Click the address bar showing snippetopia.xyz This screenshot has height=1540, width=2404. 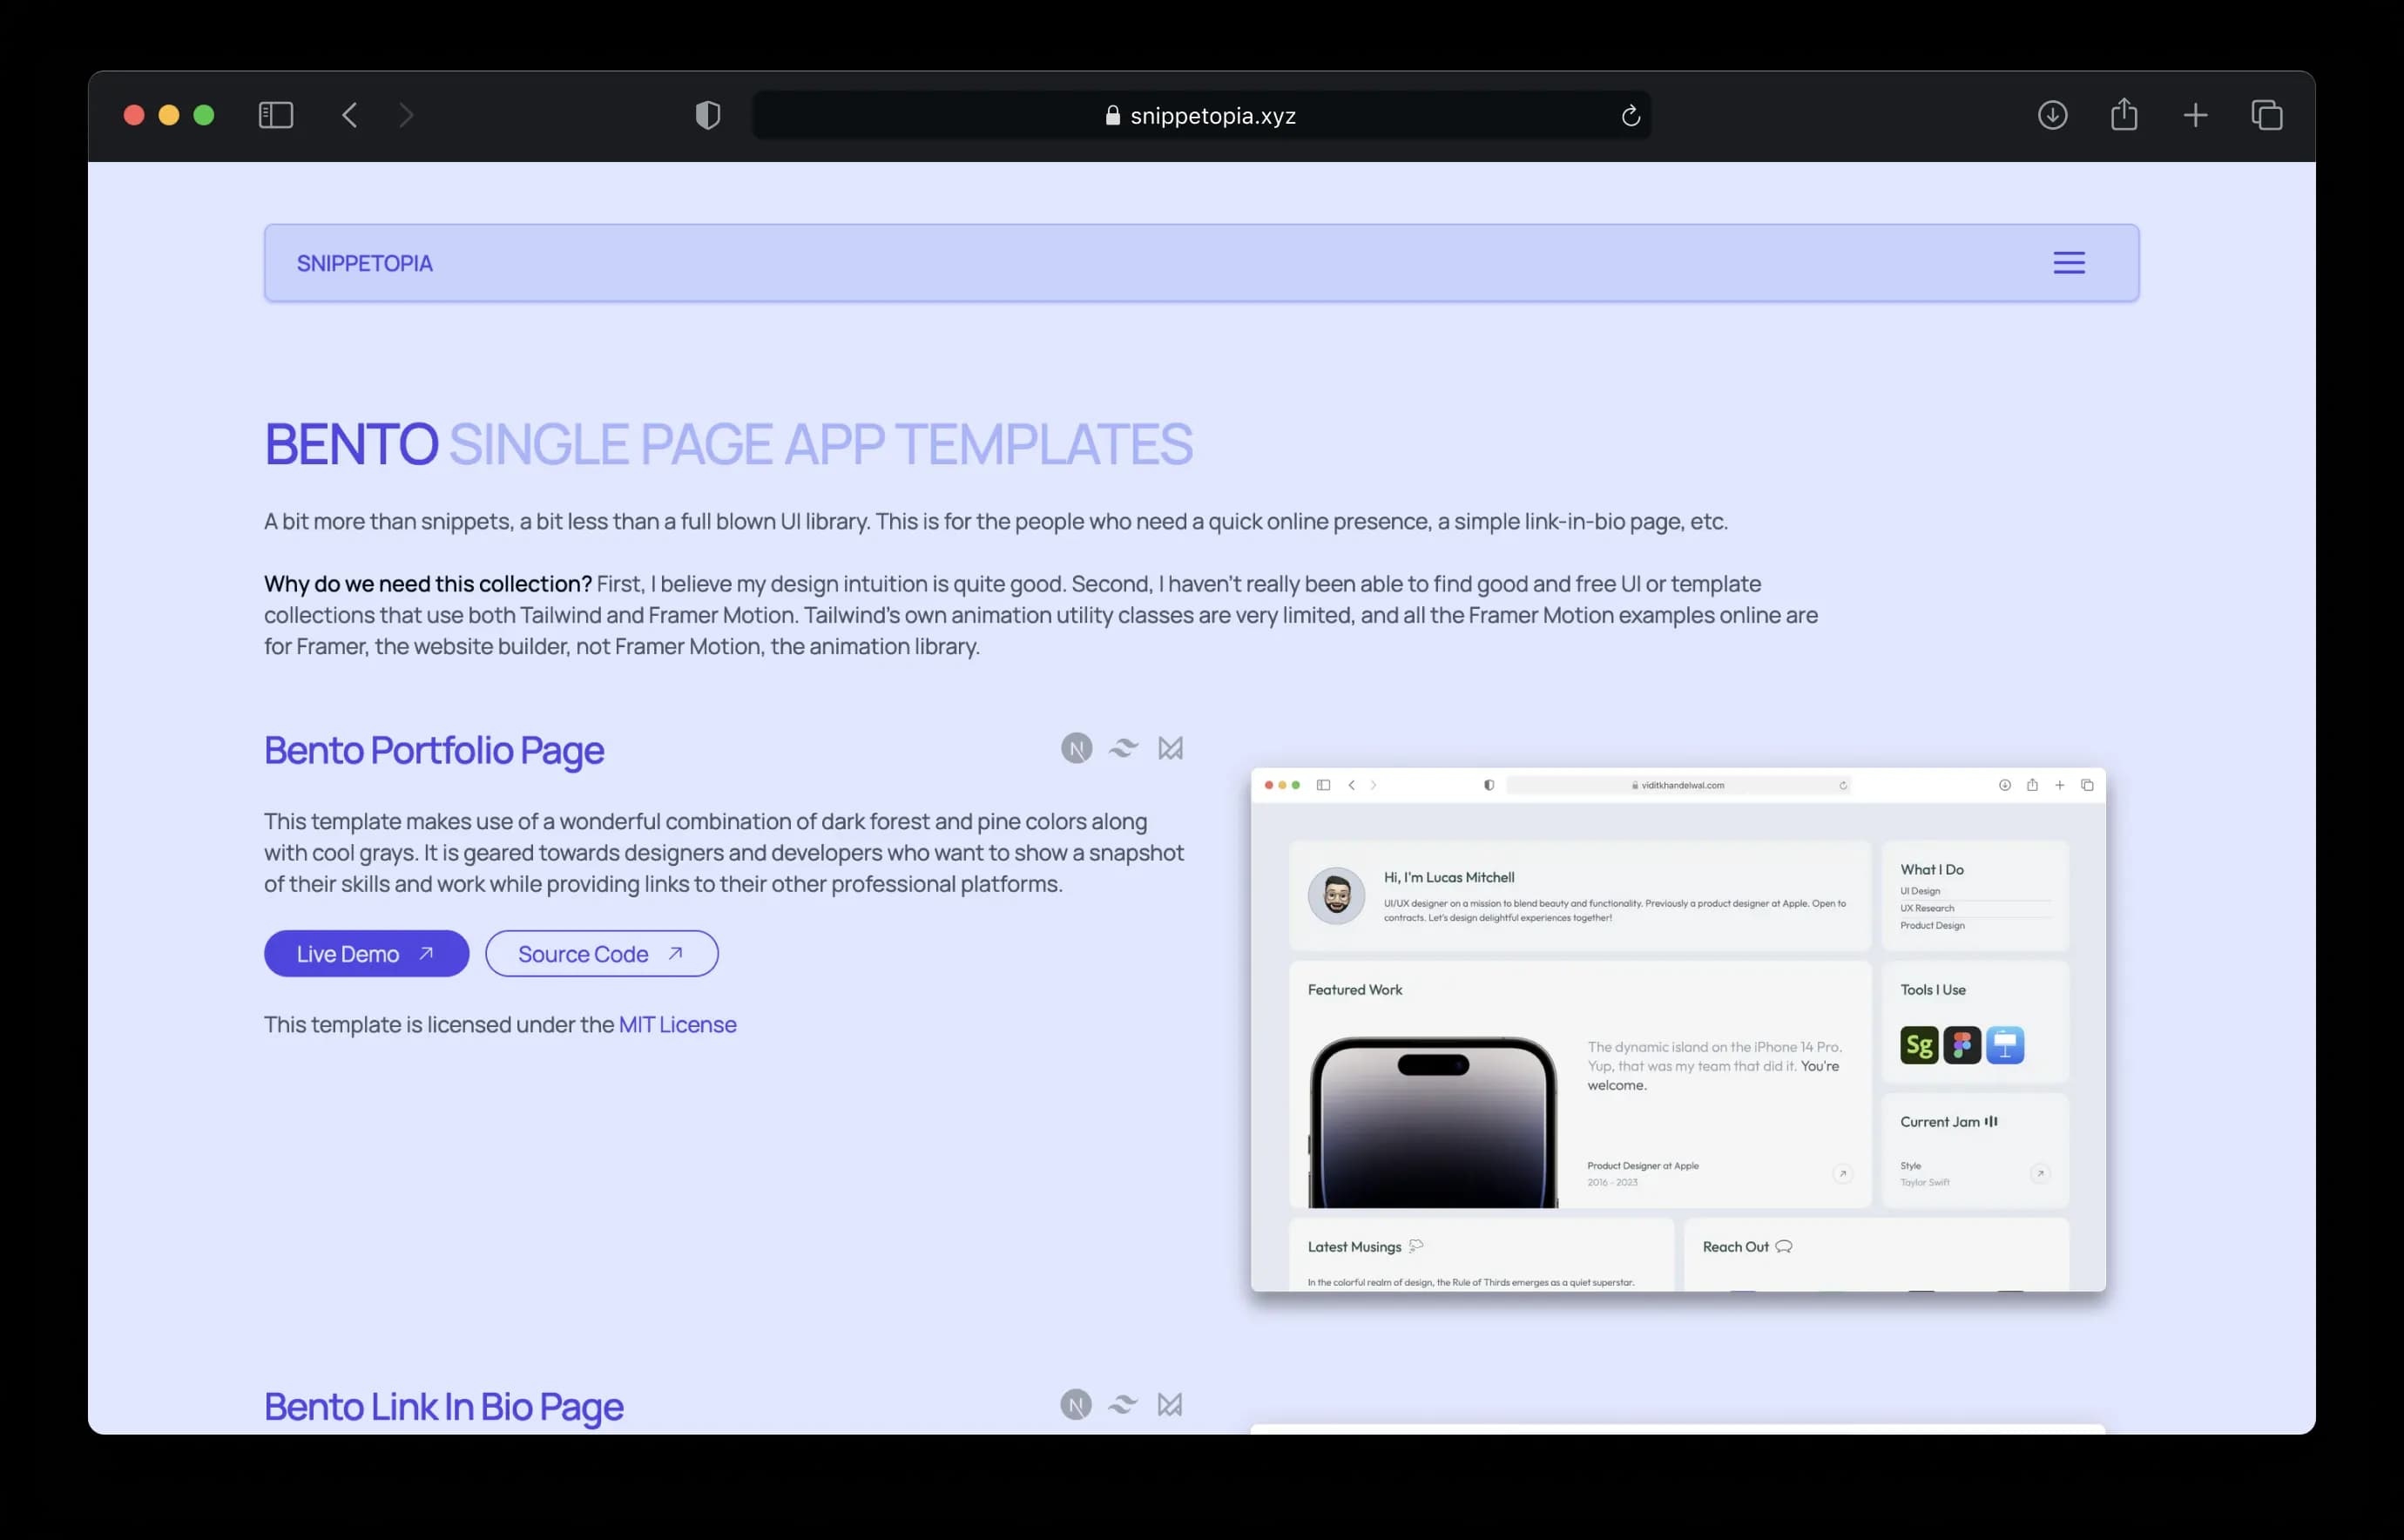[1200, 115]
